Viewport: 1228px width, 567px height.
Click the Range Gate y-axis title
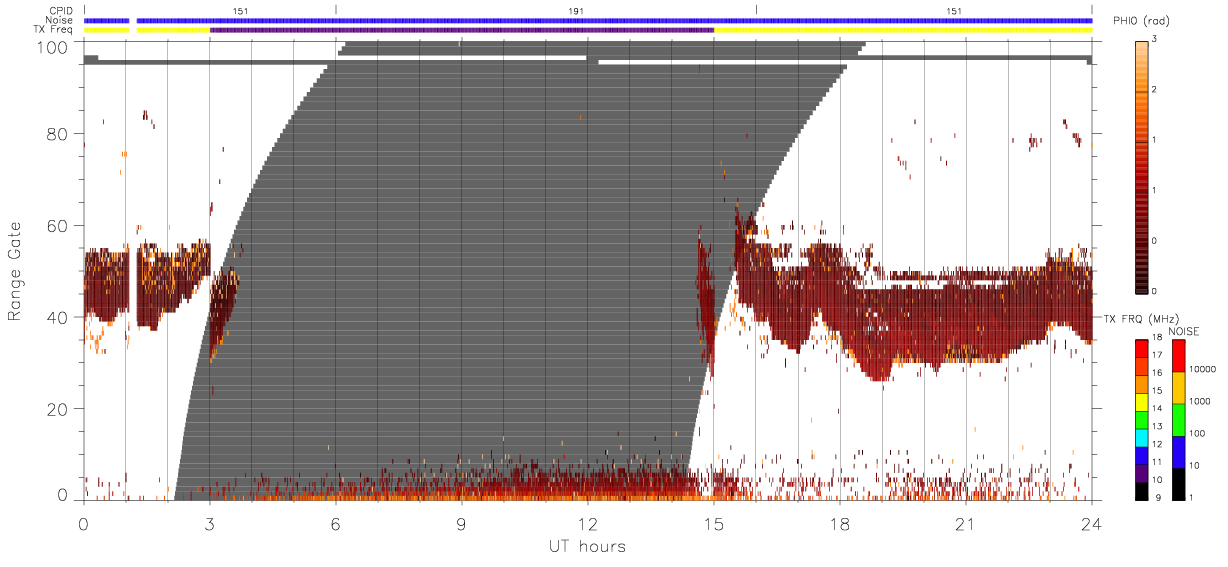(x=16, y=272)
